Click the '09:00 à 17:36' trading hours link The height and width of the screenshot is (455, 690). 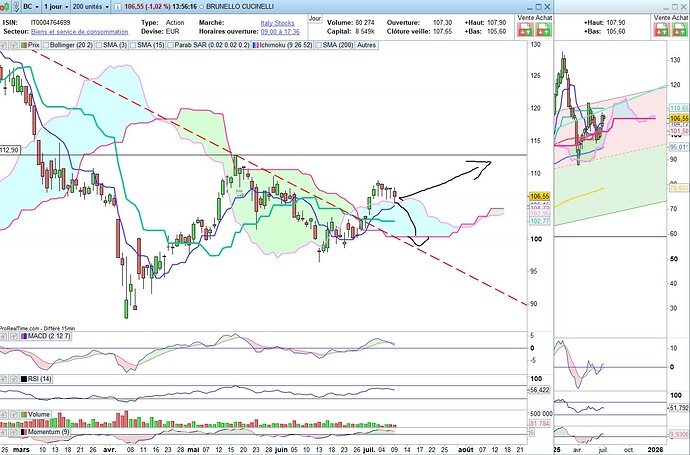pos(280,32)
